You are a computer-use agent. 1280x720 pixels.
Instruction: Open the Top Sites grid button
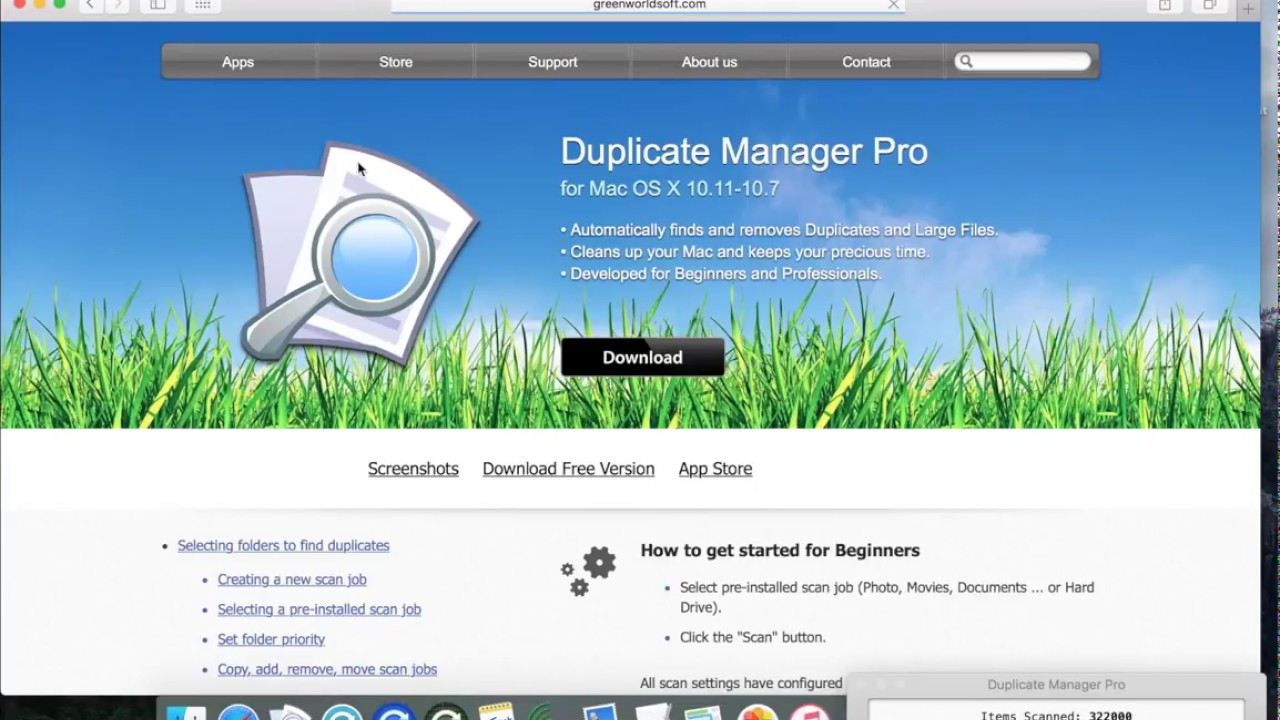click(203, 5)
